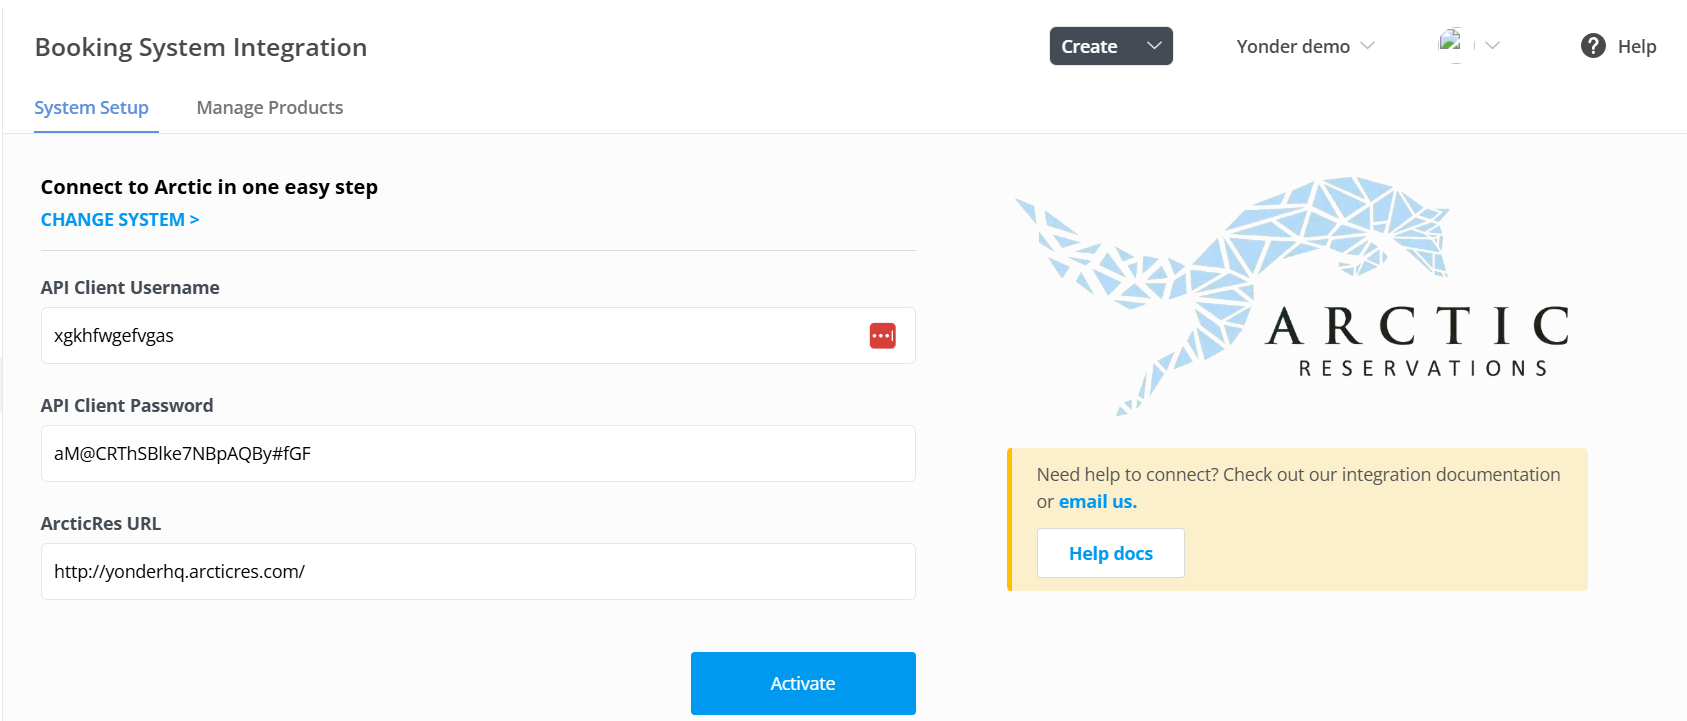The height and width of the screenshot is (721, 1687).
Task: Focus the ArcticRes URL field
Action: click(478, 572)
